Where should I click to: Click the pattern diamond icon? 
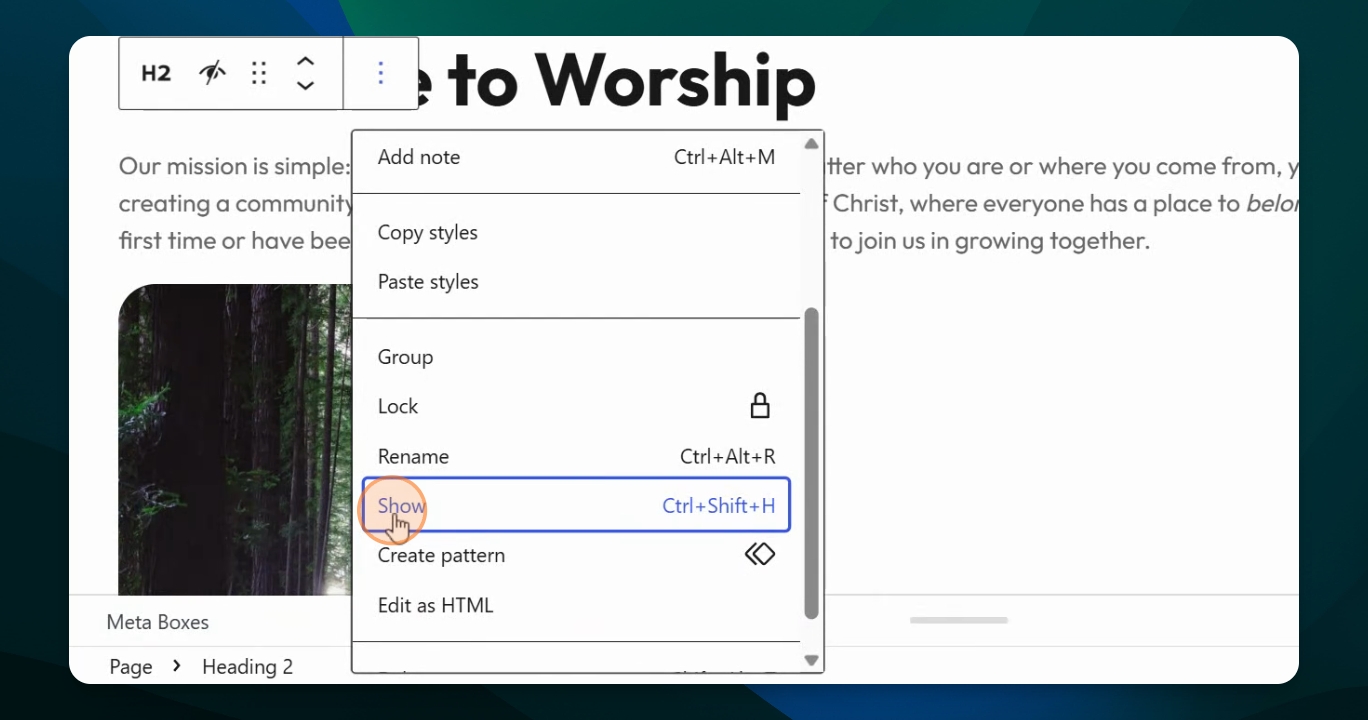[760, 554]
